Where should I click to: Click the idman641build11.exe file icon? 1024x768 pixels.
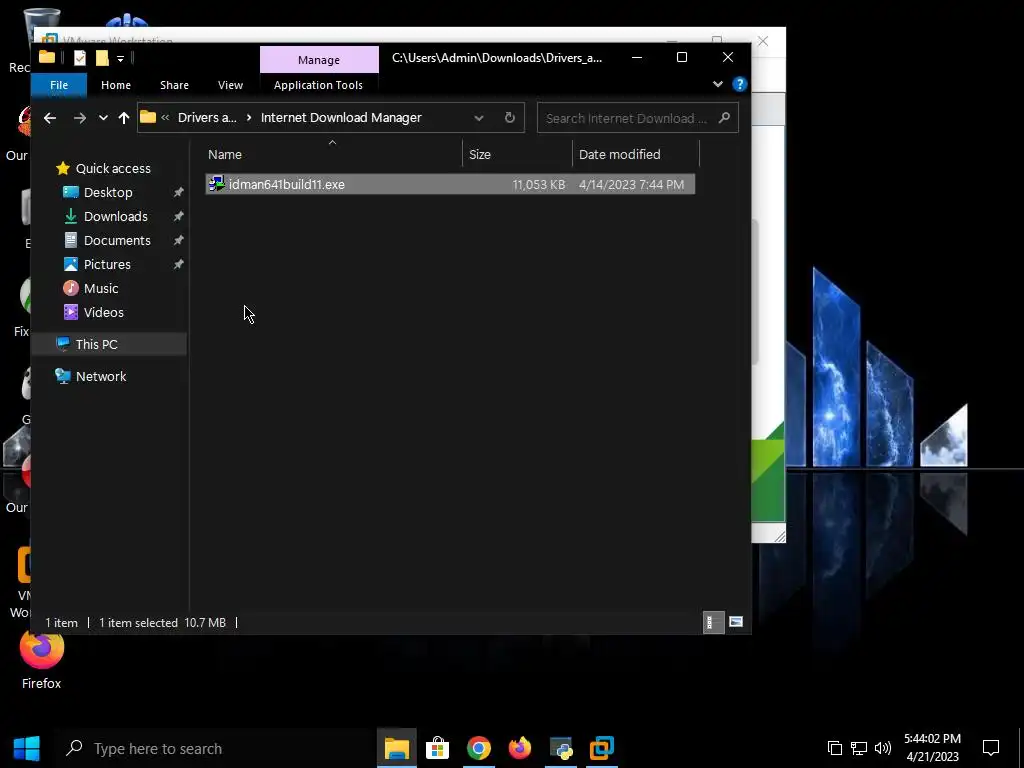217,184
